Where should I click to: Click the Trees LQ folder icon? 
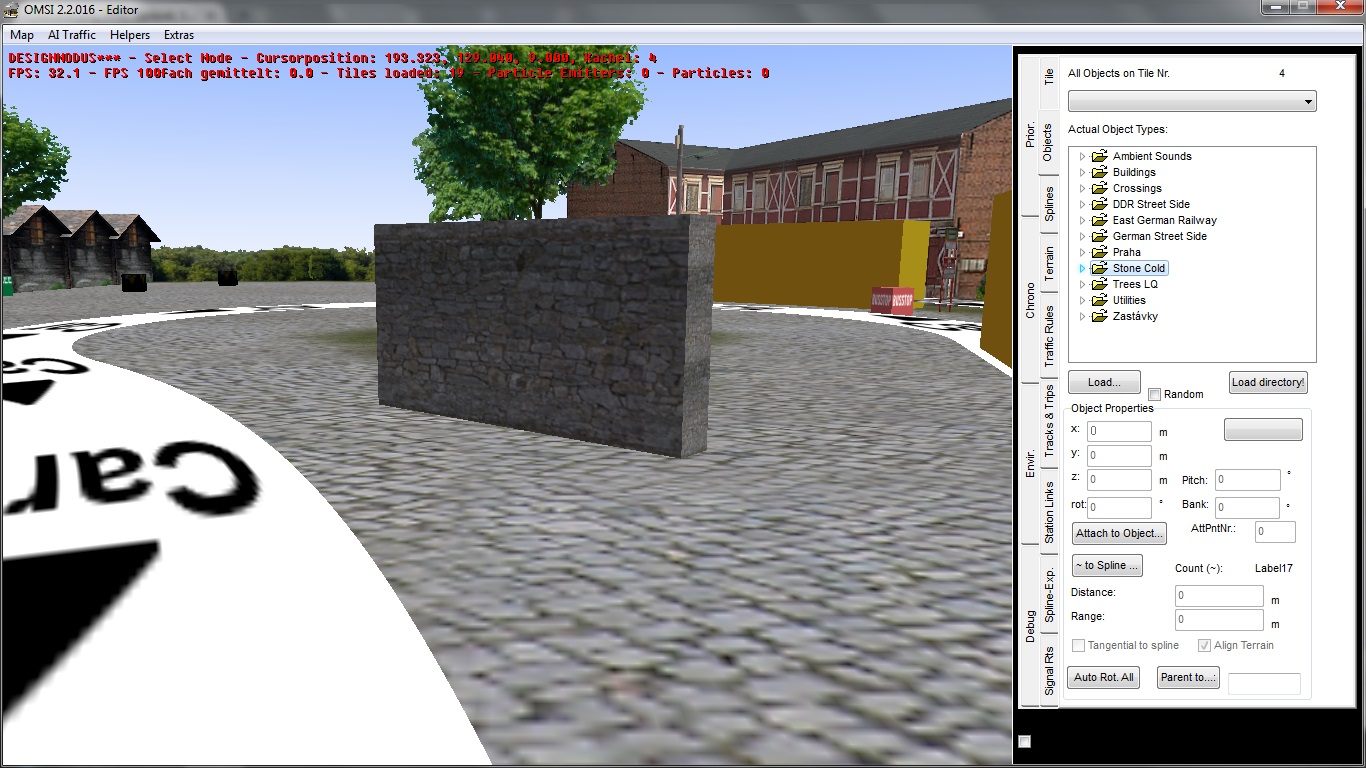(1099, 284)
